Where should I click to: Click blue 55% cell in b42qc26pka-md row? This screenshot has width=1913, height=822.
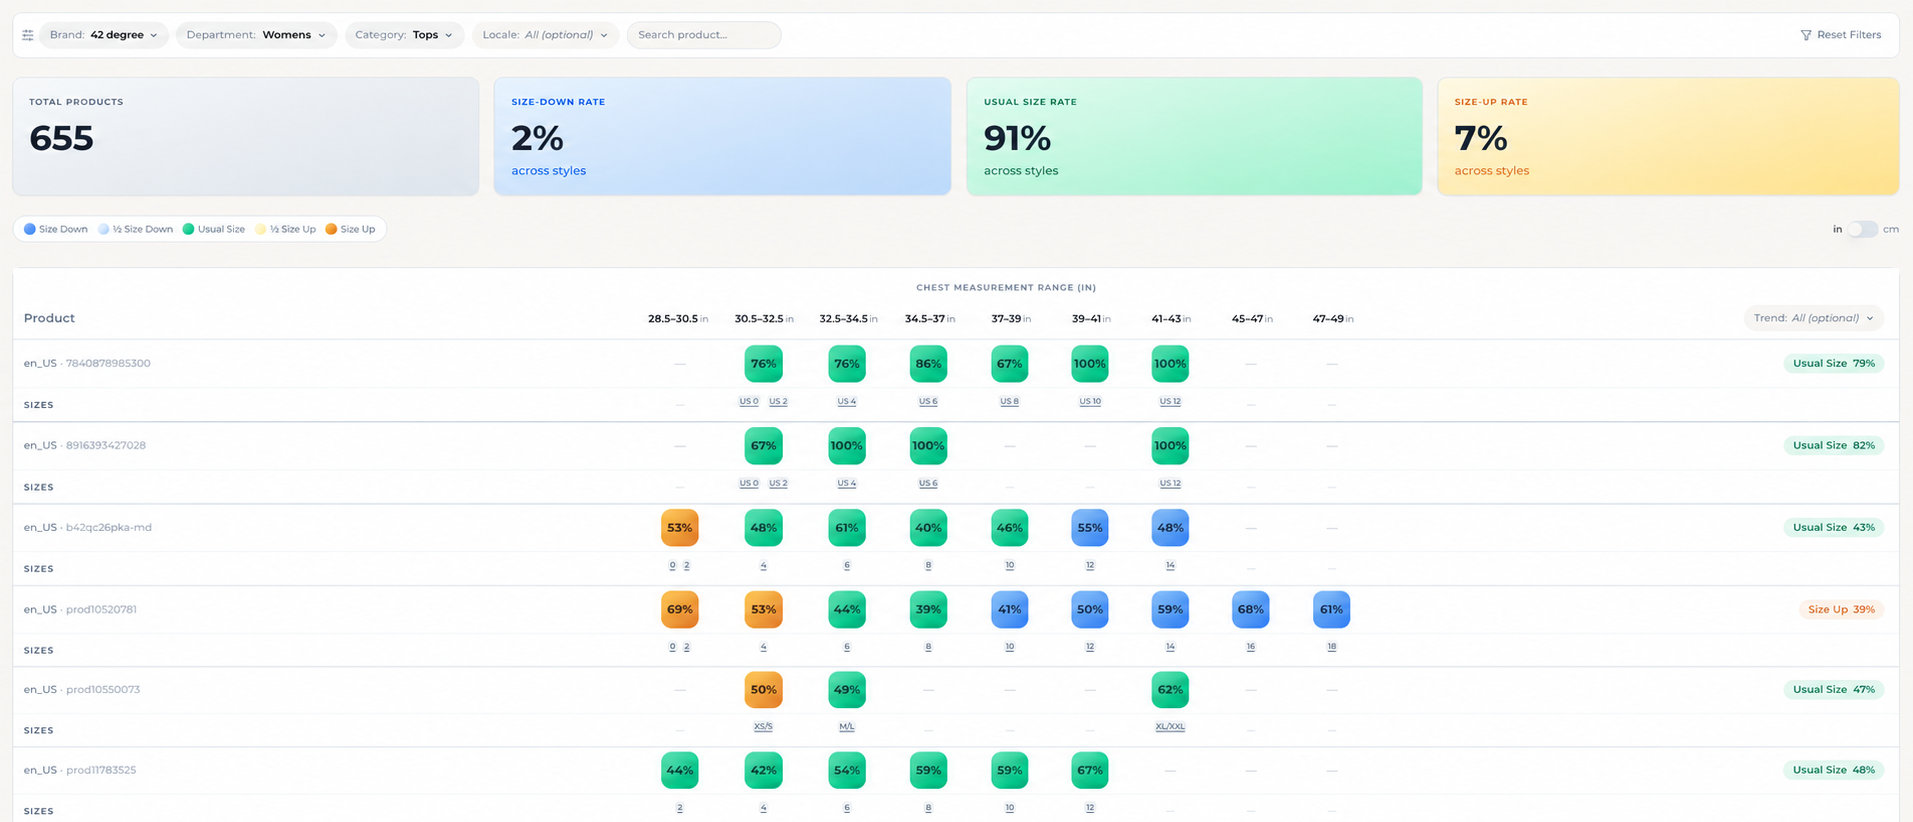tap(1090, 528)
